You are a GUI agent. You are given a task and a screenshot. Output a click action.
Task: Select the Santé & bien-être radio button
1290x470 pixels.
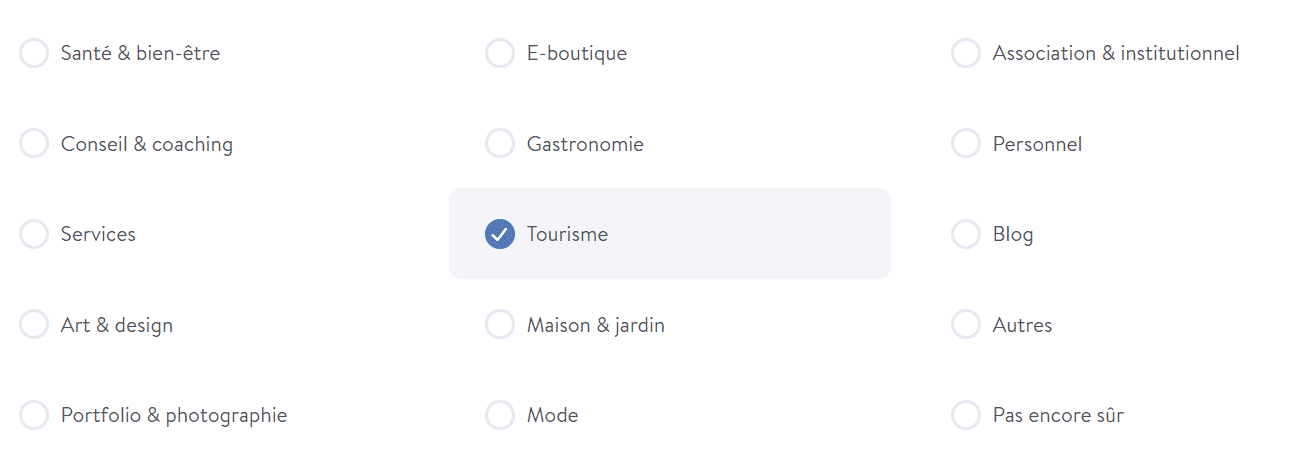tap(34, 53)
